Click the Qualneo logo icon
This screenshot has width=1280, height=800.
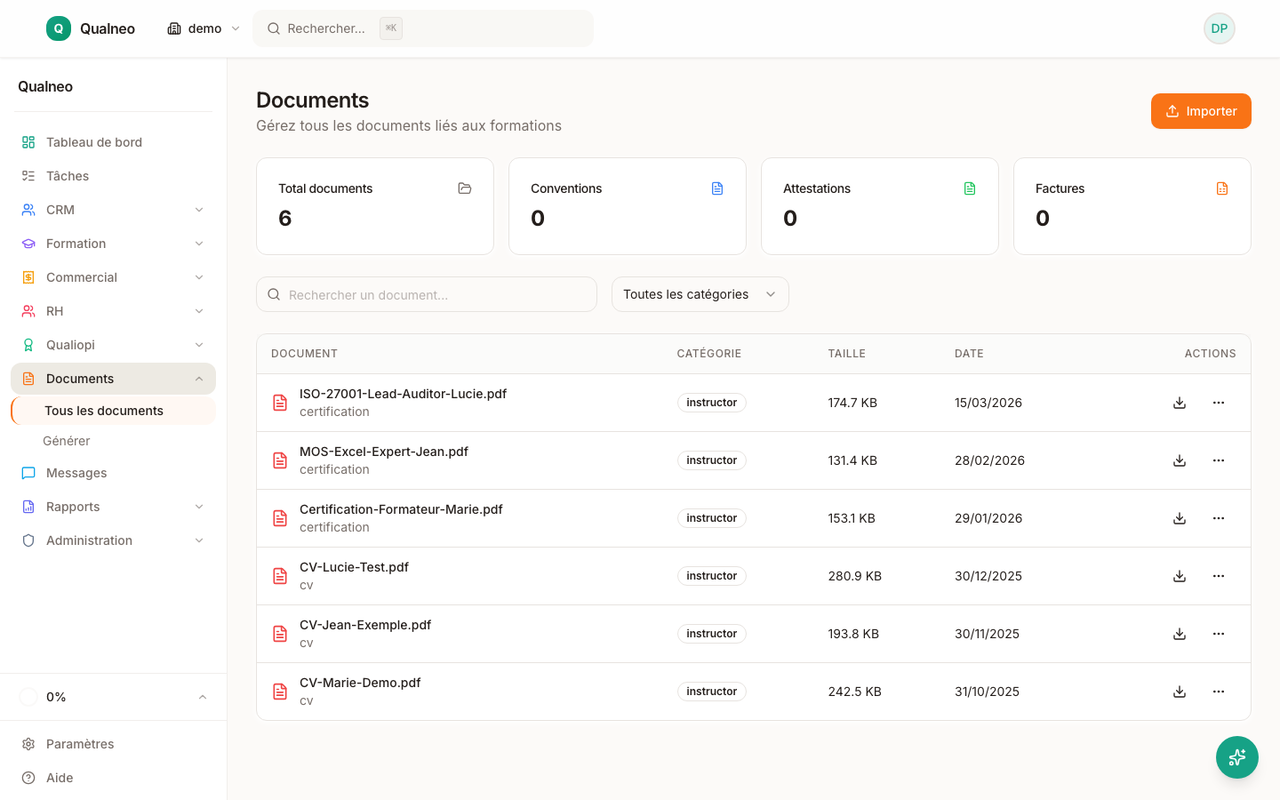click(x=58, y=28)
